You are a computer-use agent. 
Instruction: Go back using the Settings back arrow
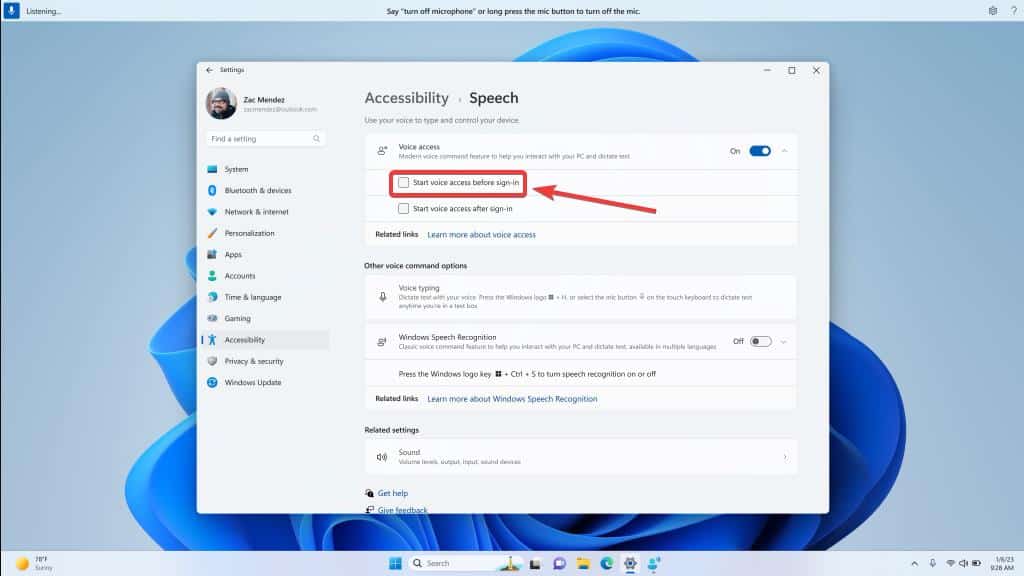tap(209, 70)
